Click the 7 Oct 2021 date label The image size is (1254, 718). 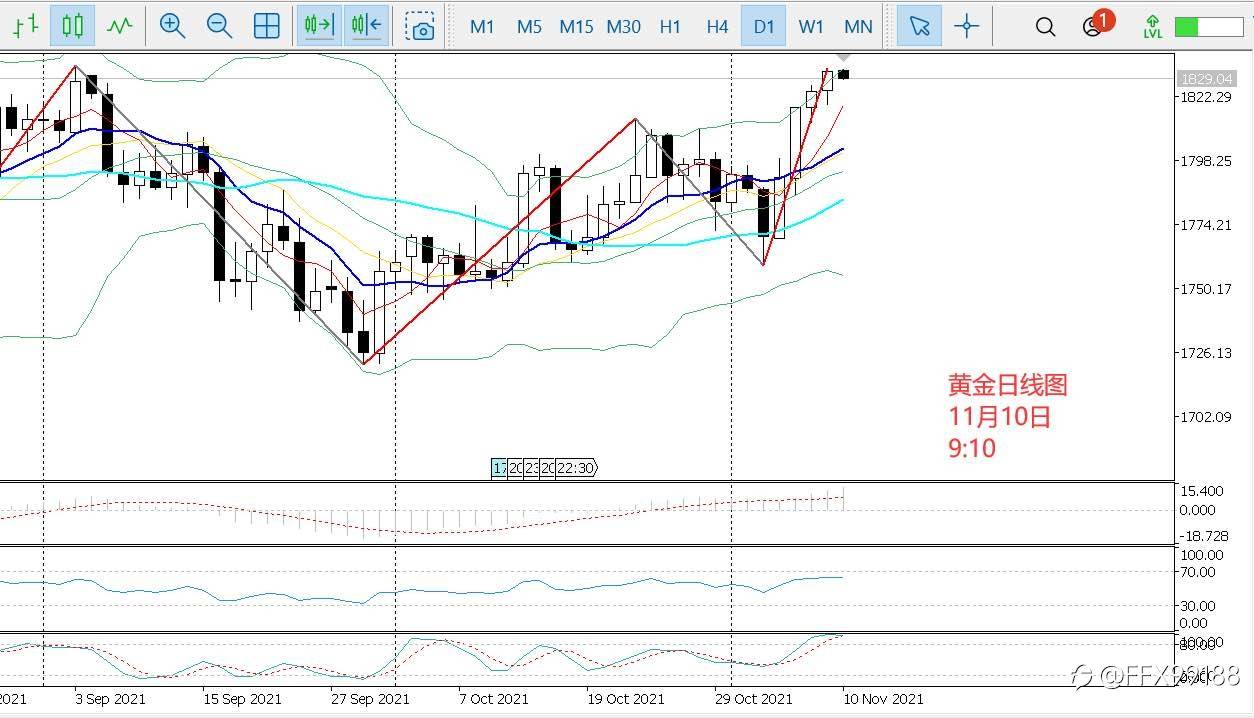tap(494, 699)
